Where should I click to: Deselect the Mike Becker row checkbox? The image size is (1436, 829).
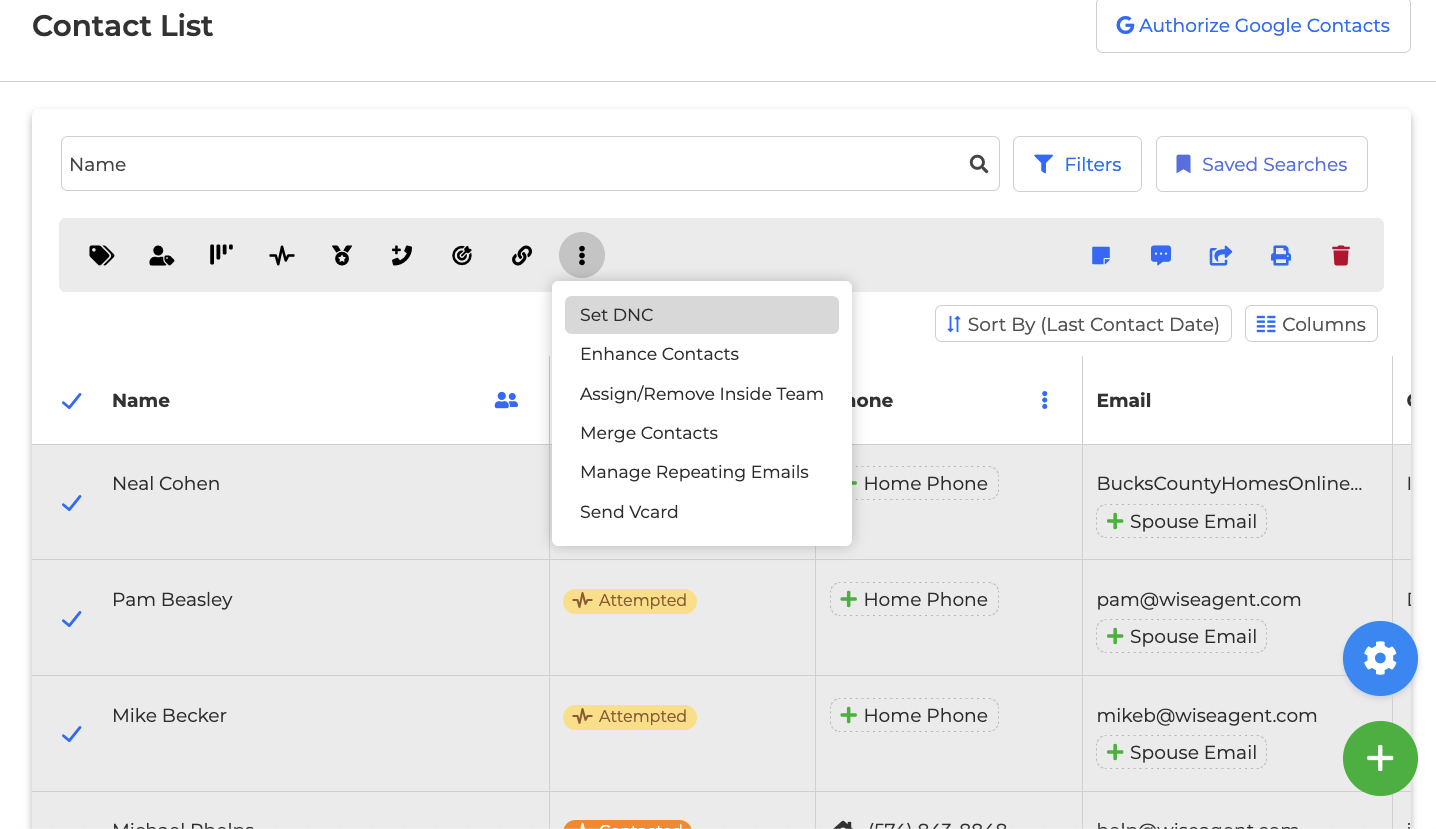pyautogui.click(x=72, y=734)
